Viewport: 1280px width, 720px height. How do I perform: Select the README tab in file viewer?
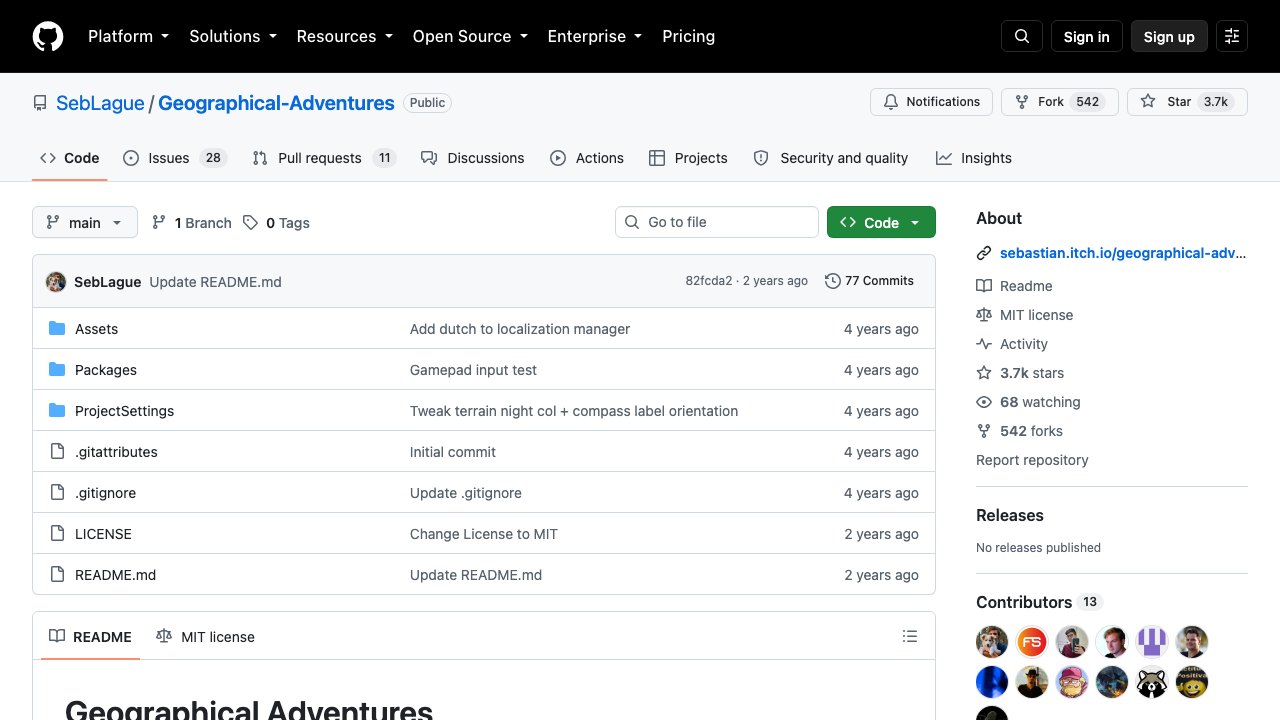[90, 636]
